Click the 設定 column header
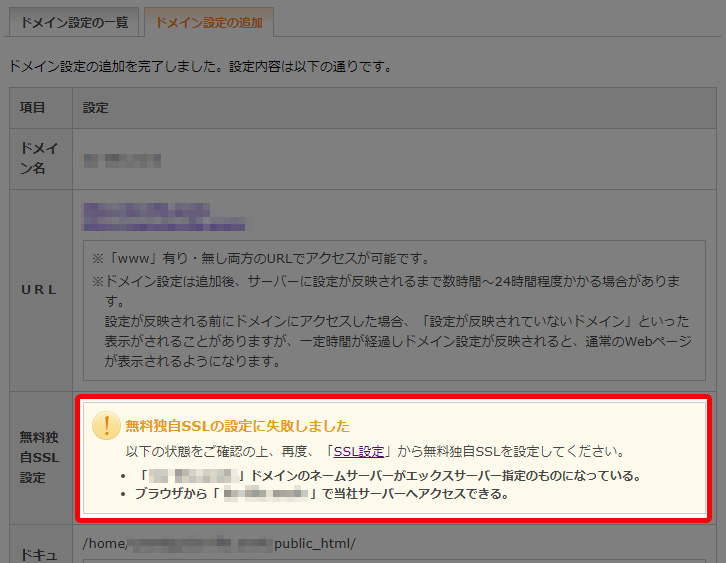726x563 pixels. point(96,107)
